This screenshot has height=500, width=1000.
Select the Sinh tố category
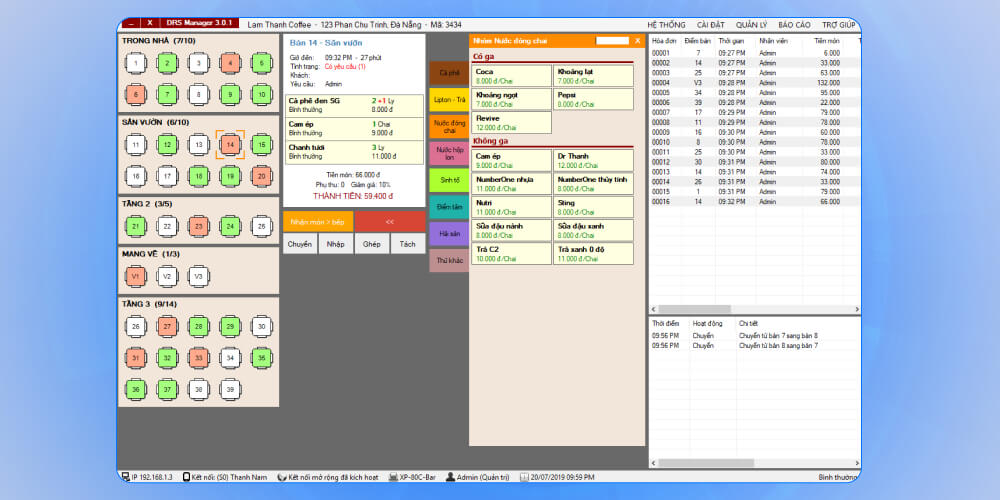click(x=449, y=180)
